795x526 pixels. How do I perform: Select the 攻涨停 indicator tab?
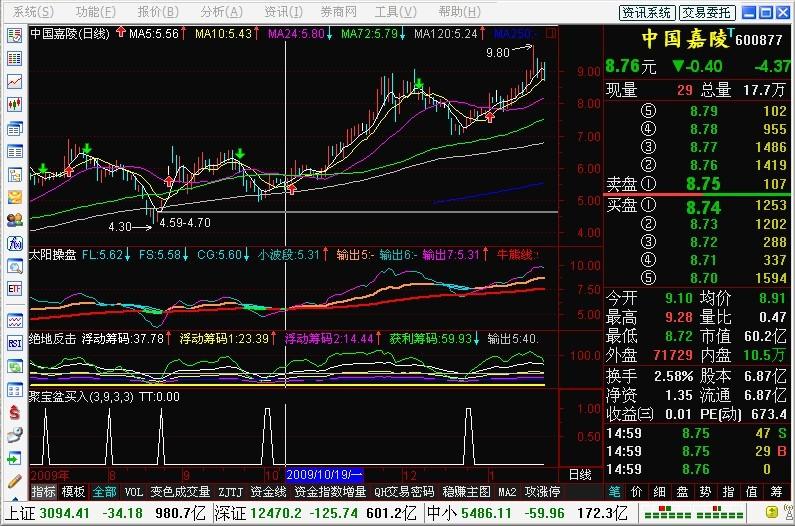(542, 492)
